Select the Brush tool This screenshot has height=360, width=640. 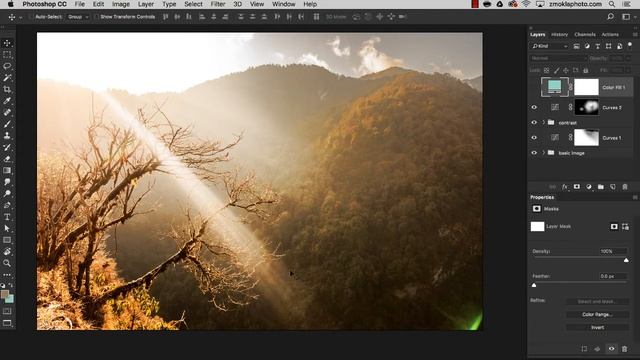[x=7, y=124]
